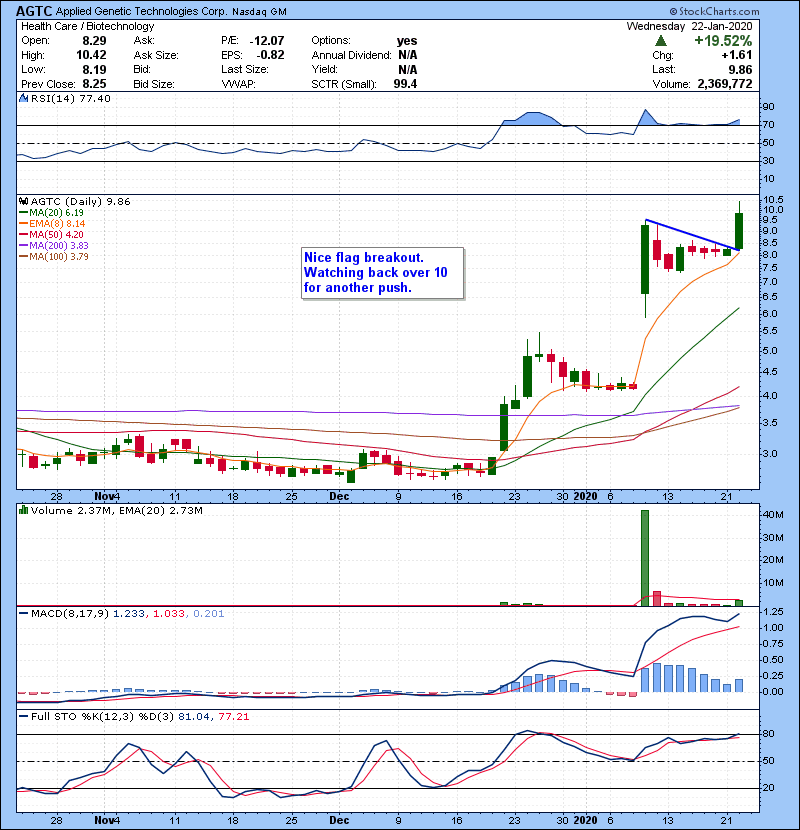Click the Volume 2.37M, EMA(20) 2.73M label
This screenshot has height=830, width=800.
tap(116, 510)
